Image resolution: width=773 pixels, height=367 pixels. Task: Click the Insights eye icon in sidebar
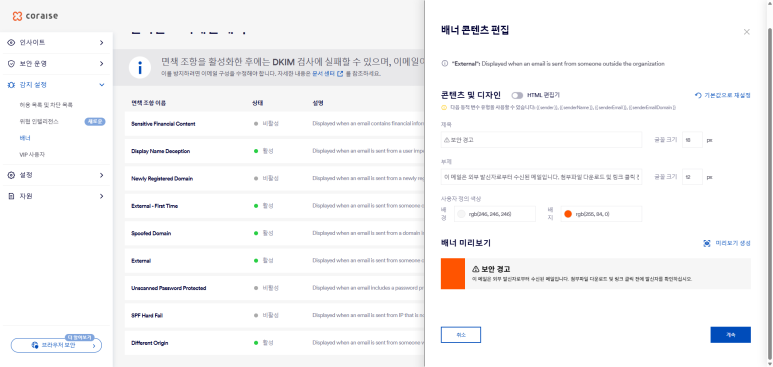click(x=11, y=42)
